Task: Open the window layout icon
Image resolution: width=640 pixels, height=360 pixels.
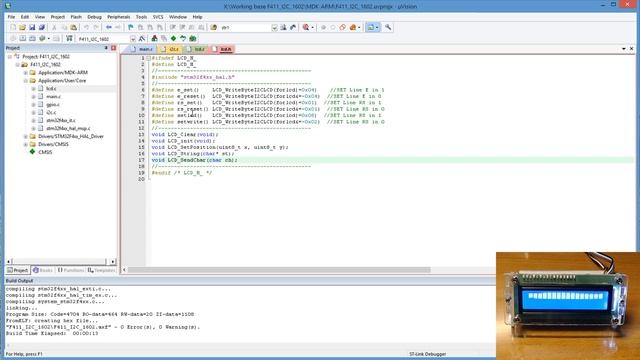Action: (x=371, y=27)
